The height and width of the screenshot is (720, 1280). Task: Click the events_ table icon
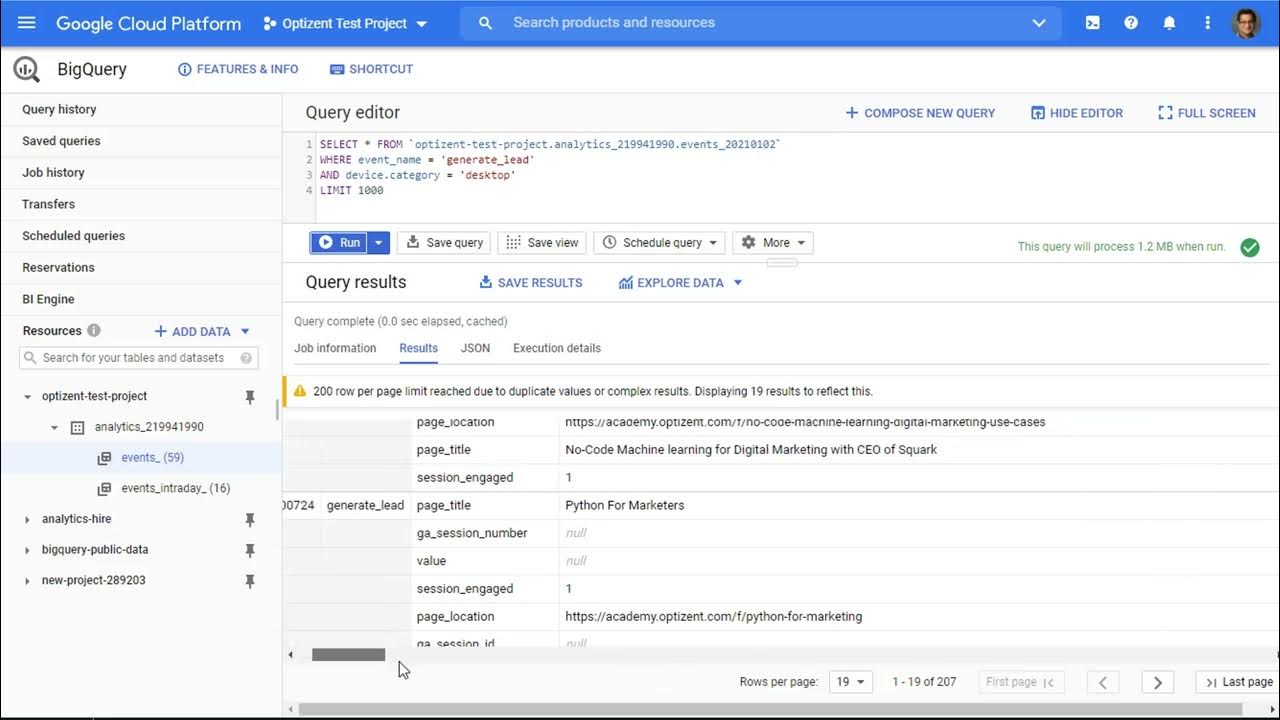pos(104,458)
